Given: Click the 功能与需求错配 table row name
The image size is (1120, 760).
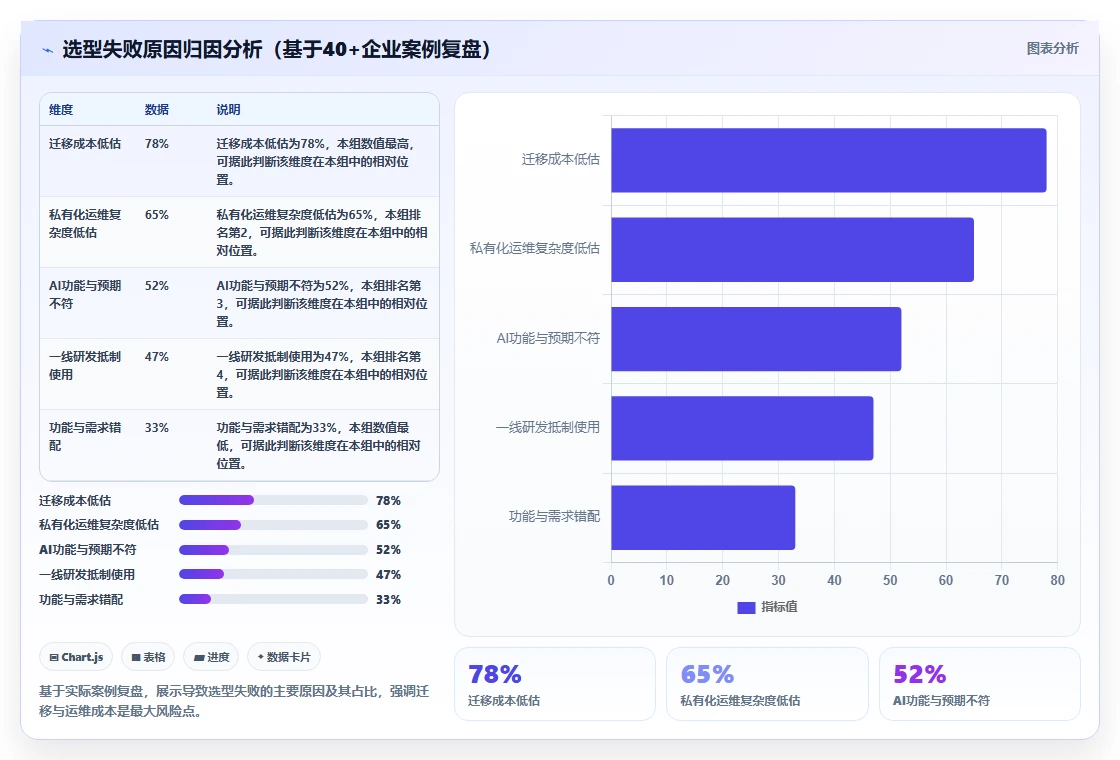Looking at the screenshot, I should tap(85, 436).
